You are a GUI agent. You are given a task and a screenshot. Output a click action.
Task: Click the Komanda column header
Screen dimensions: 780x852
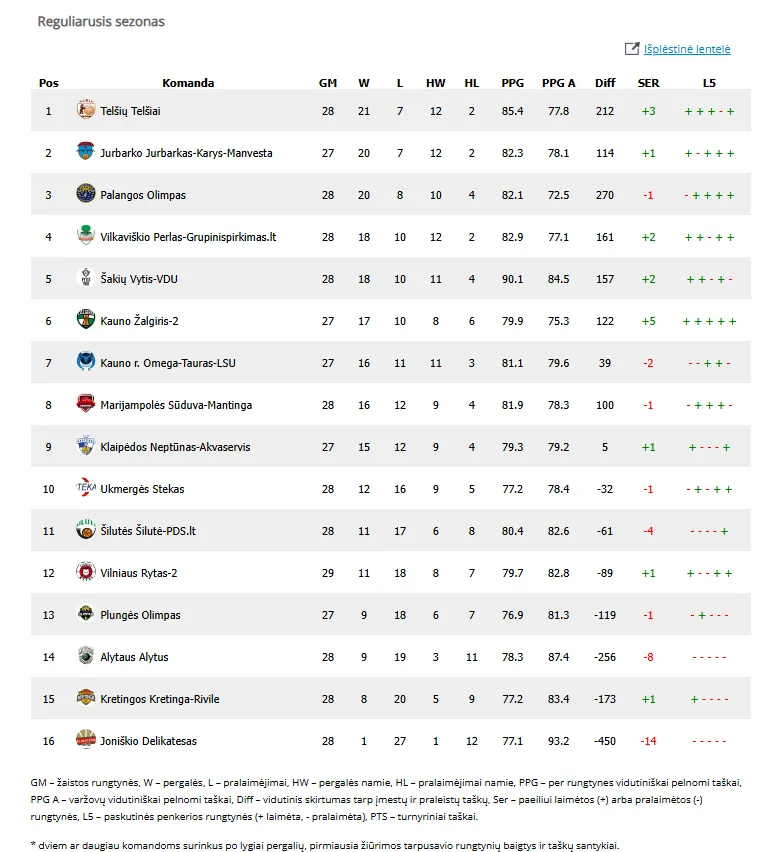pyautogui.click(x=188, y=83)
